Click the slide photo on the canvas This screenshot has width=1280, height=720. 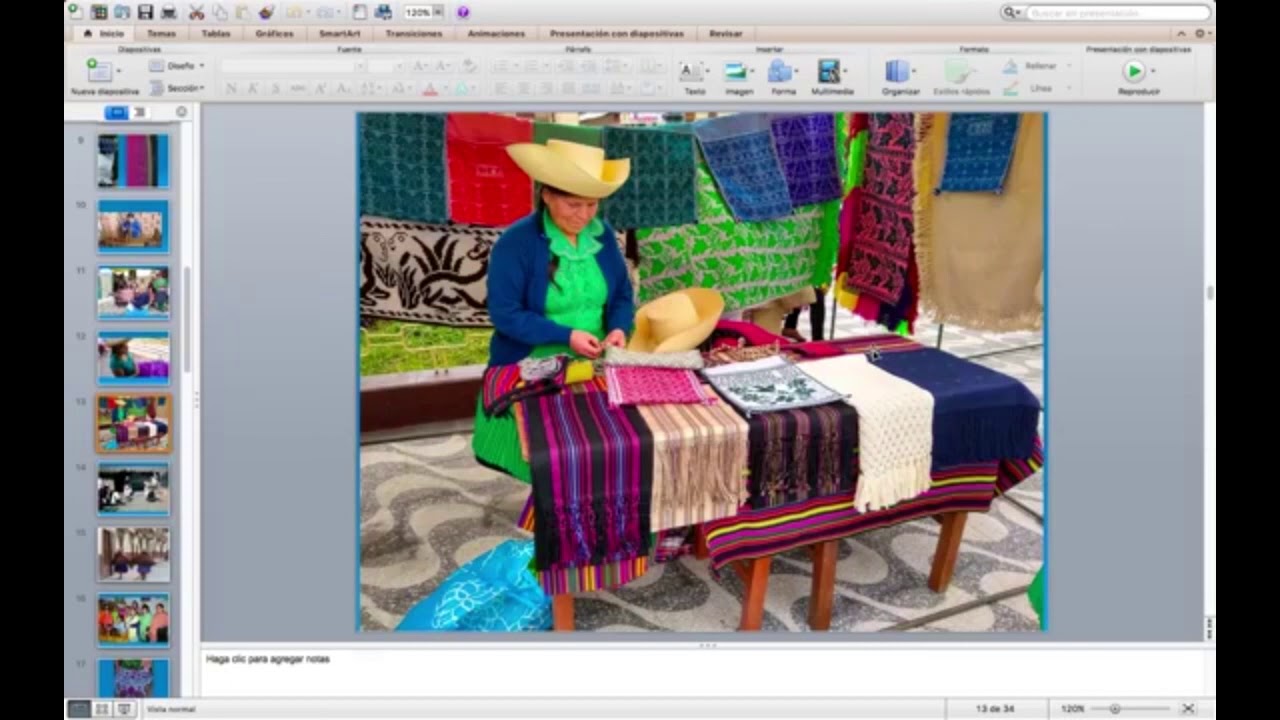(x=702, y=371)
